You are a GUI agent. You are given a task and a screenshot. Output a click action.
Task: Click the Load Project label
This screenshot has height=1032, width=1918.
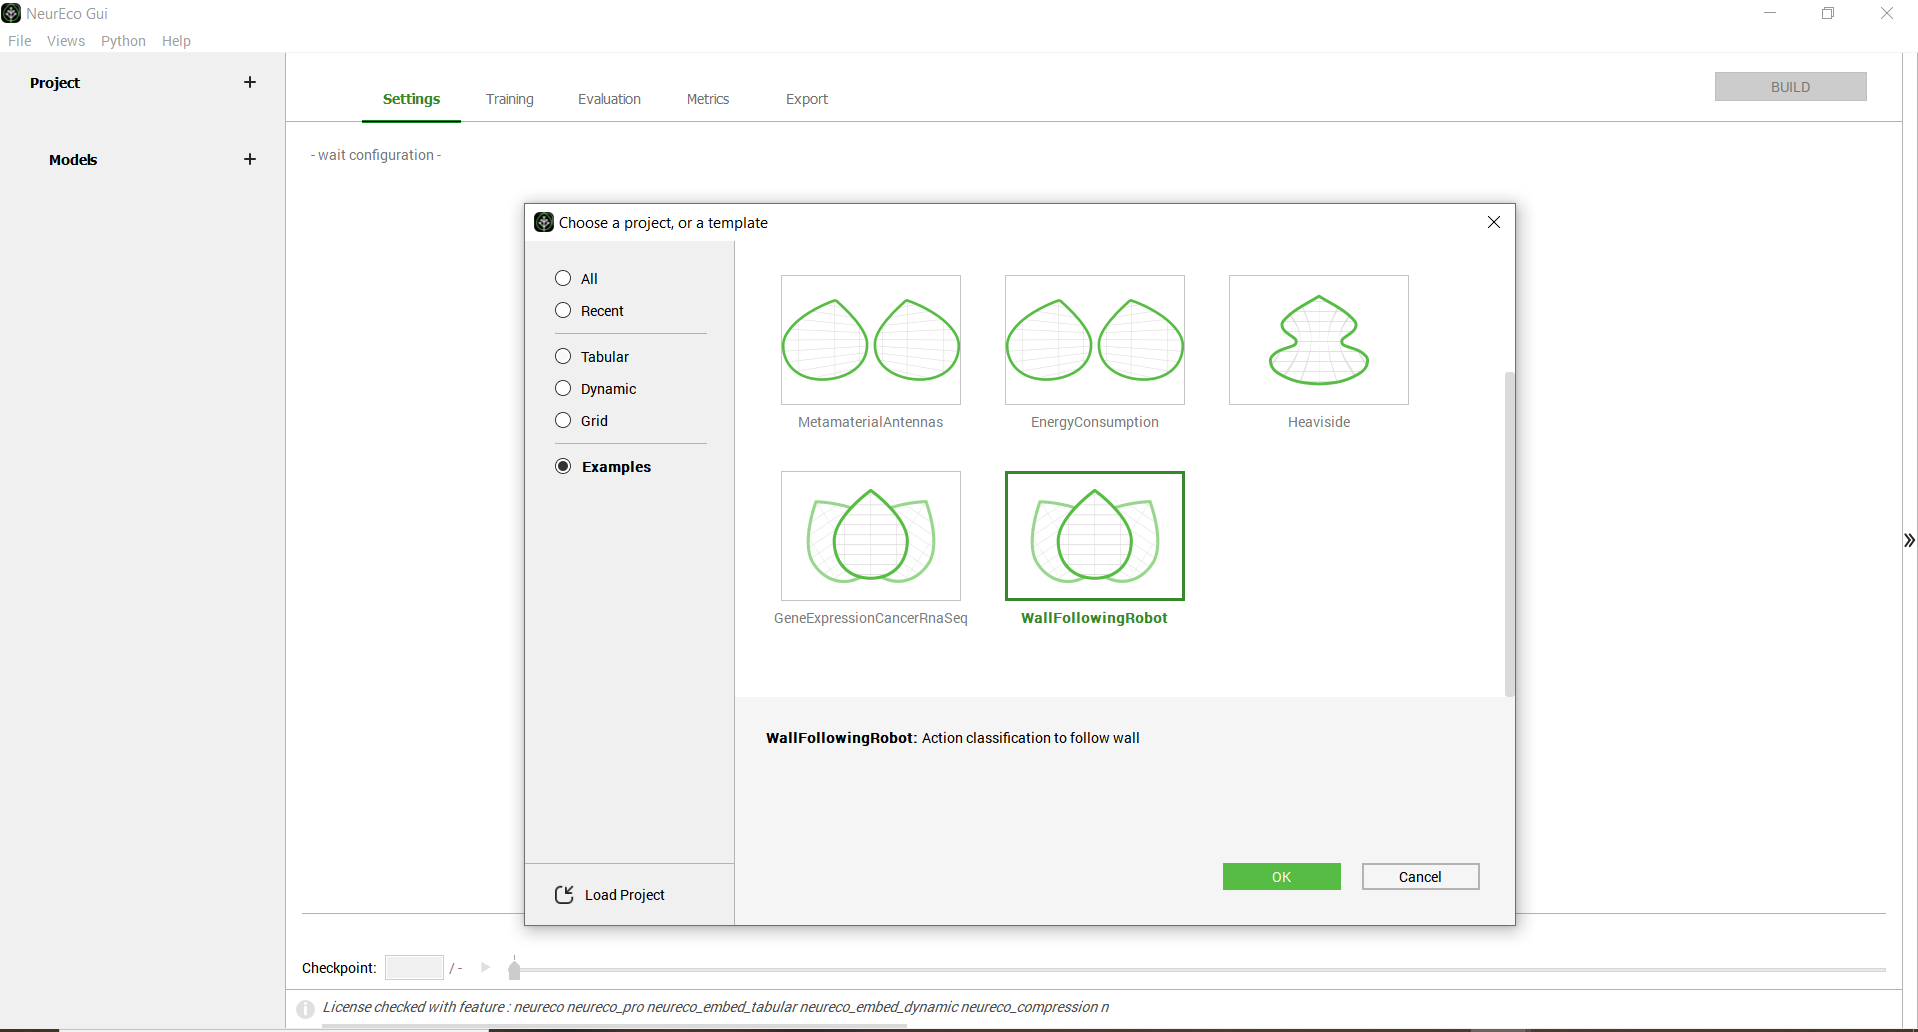tap(625, 895)
